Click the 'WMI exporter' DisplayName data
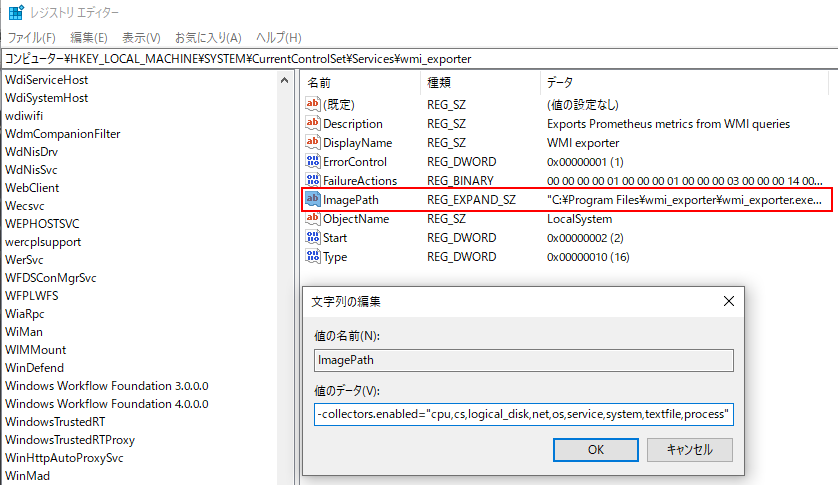 (583, 143)
